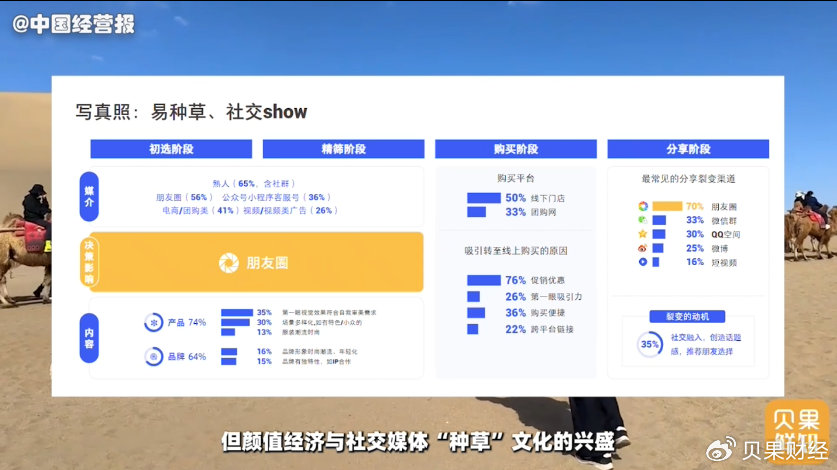Click the green WeChat icon beside 33%
The height and width of the screenshot is (470, 837).
tap(643, 220)
